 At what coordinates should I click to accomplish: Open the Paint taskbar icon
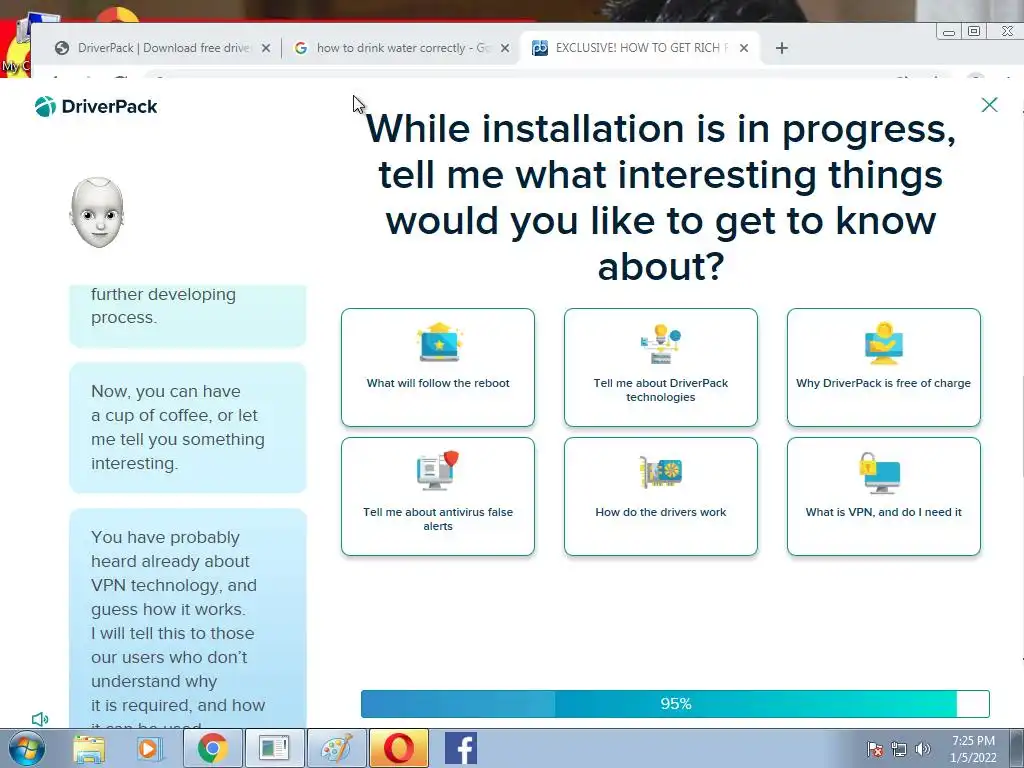click(336, 748)
